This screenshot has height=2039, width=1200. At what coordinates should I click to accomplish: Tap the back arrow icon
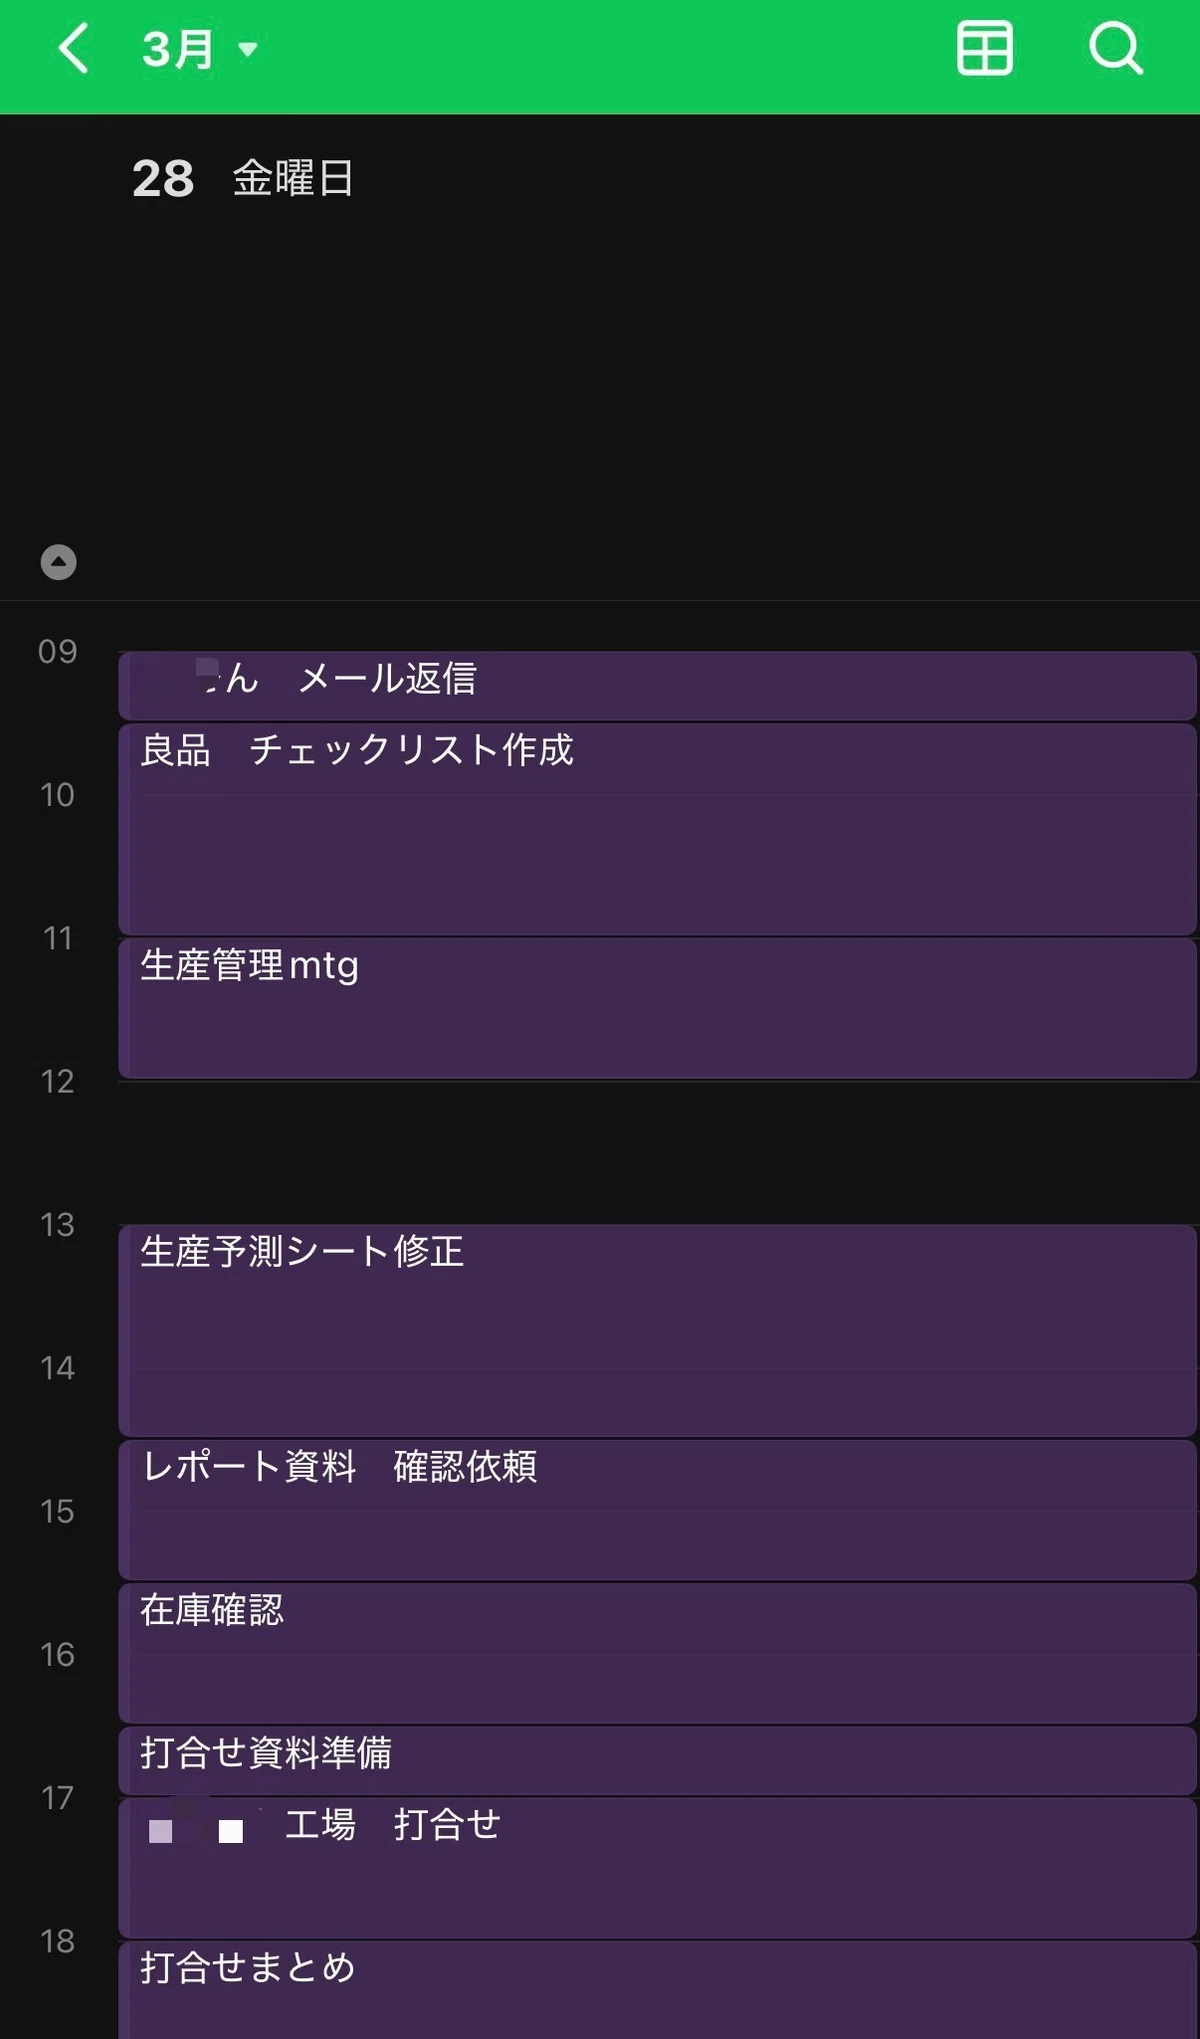pyautogui.click(x=74, y=48)
